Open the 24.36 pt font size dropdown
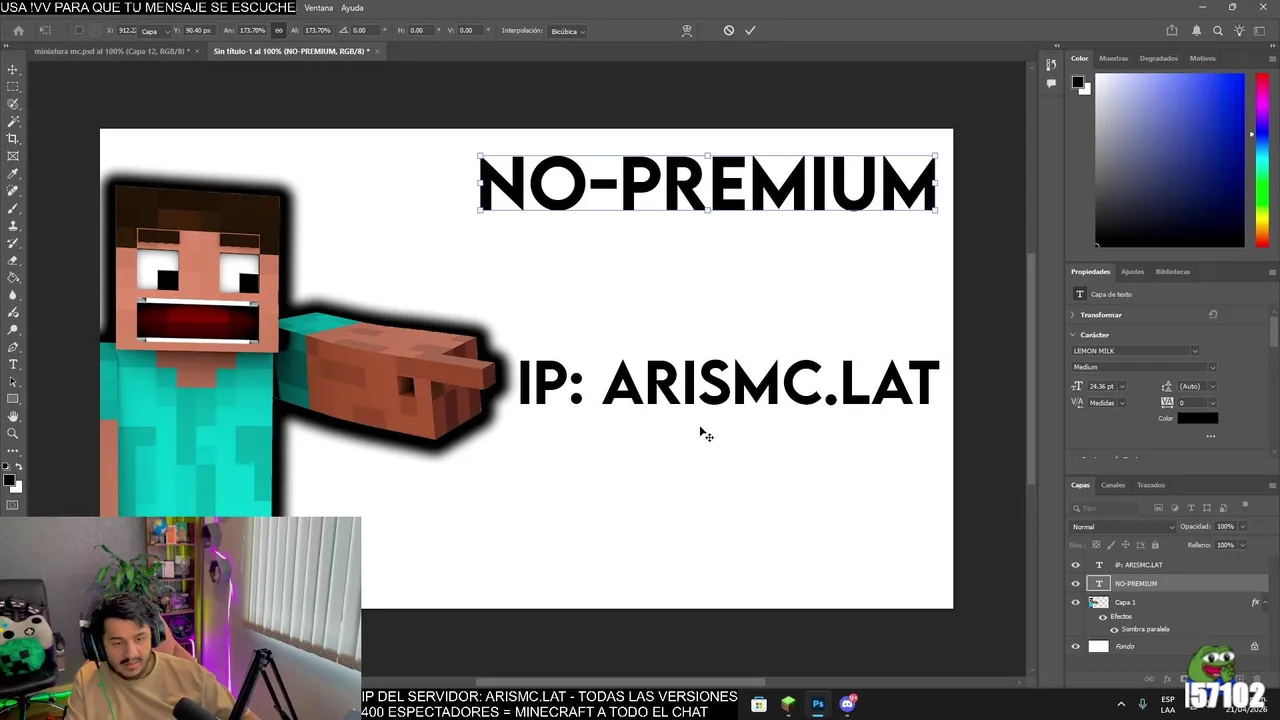 (1121, 386)
